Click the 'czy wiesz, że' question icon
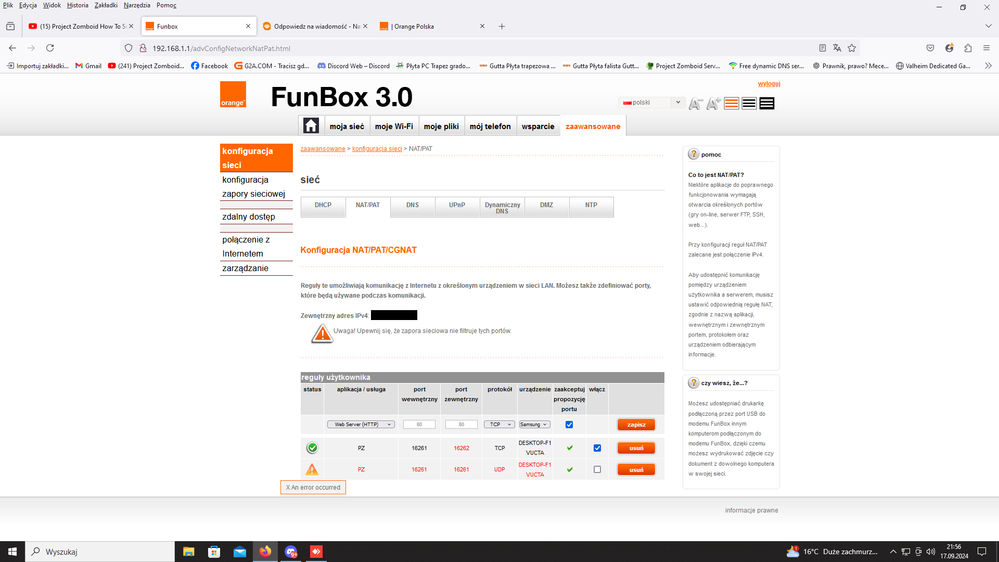The width and height of the screenshot is (999, 562). point(694,383)
